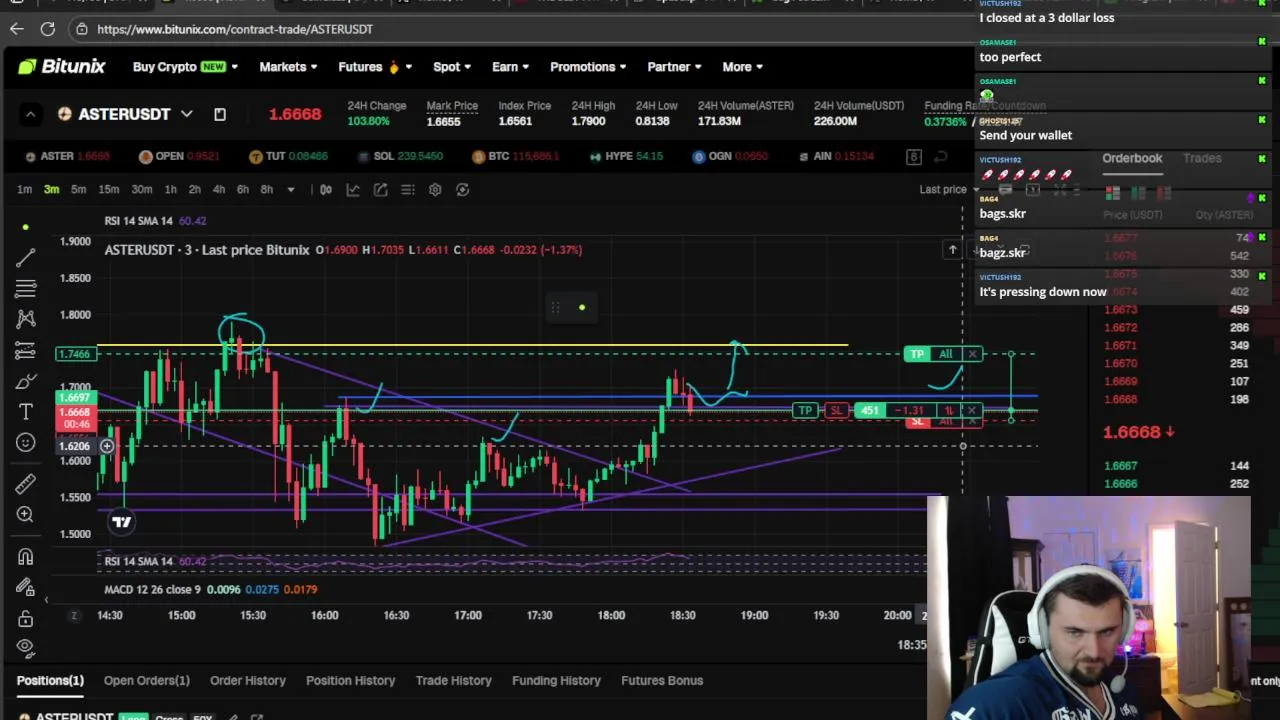1280x720 pixels.
Task: Click the edit drawing icon in the chart toolbar
Action: click(381, 190)
